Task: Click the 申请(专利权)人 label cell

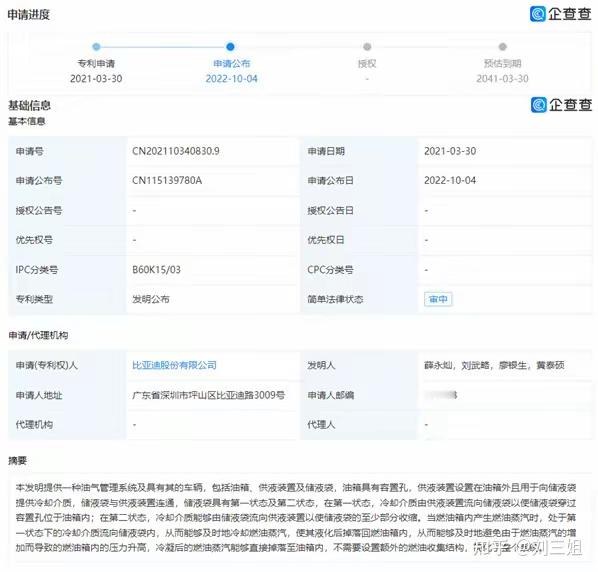Action: [67, 365]
